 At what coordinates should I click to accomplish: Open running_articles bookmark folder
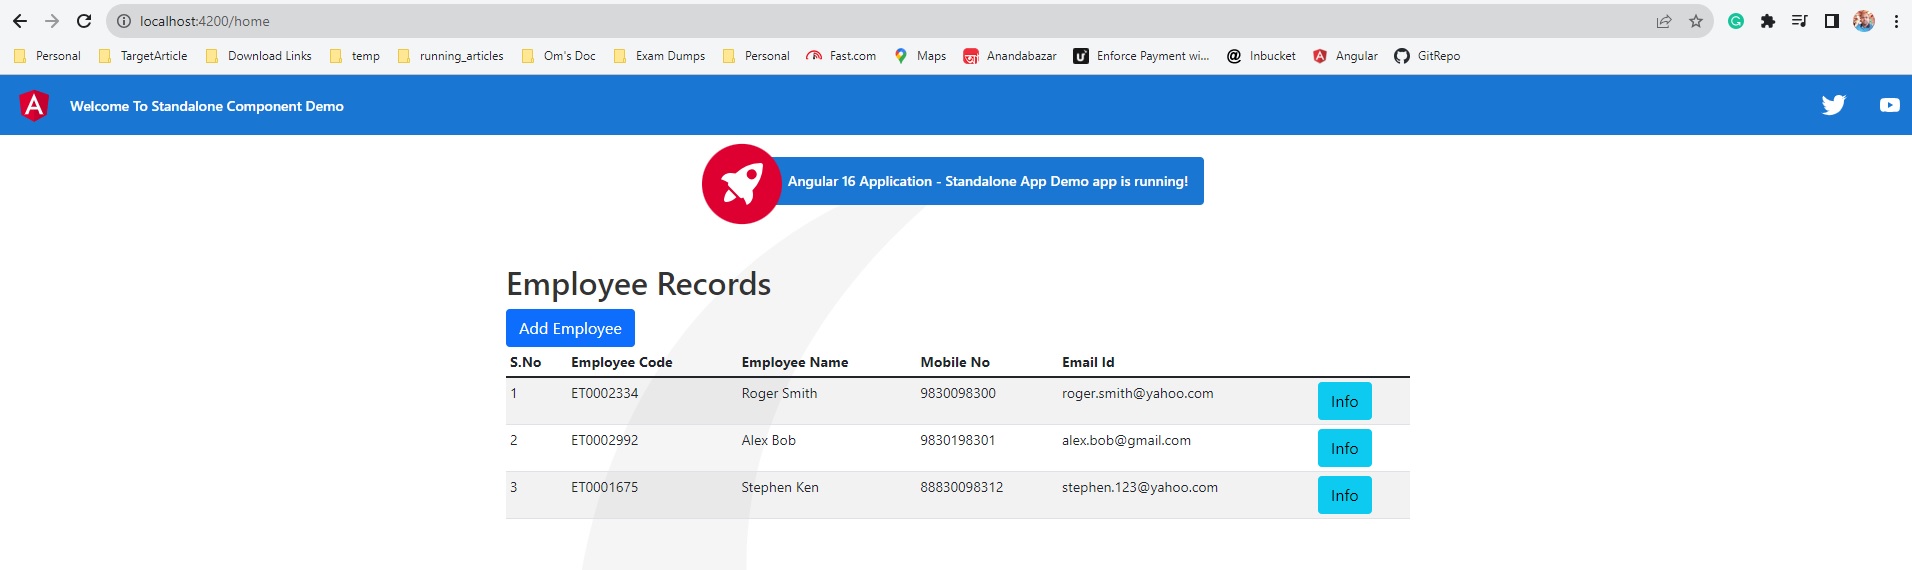(450, 56)
